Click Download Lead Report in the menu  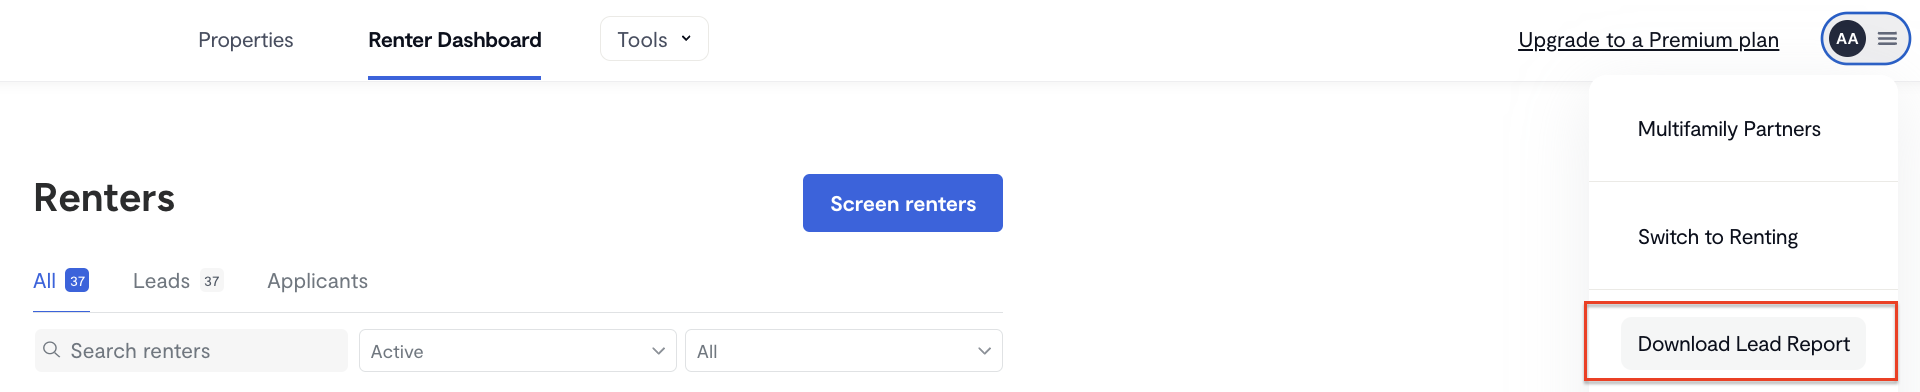pos(1743,344)
